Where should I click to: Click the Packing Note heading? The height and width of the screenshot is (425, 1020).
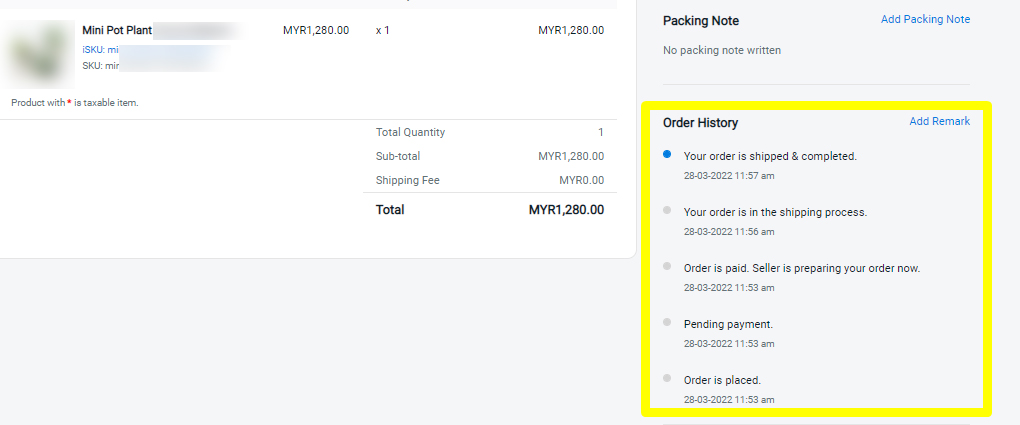click(x=701, y=21)
